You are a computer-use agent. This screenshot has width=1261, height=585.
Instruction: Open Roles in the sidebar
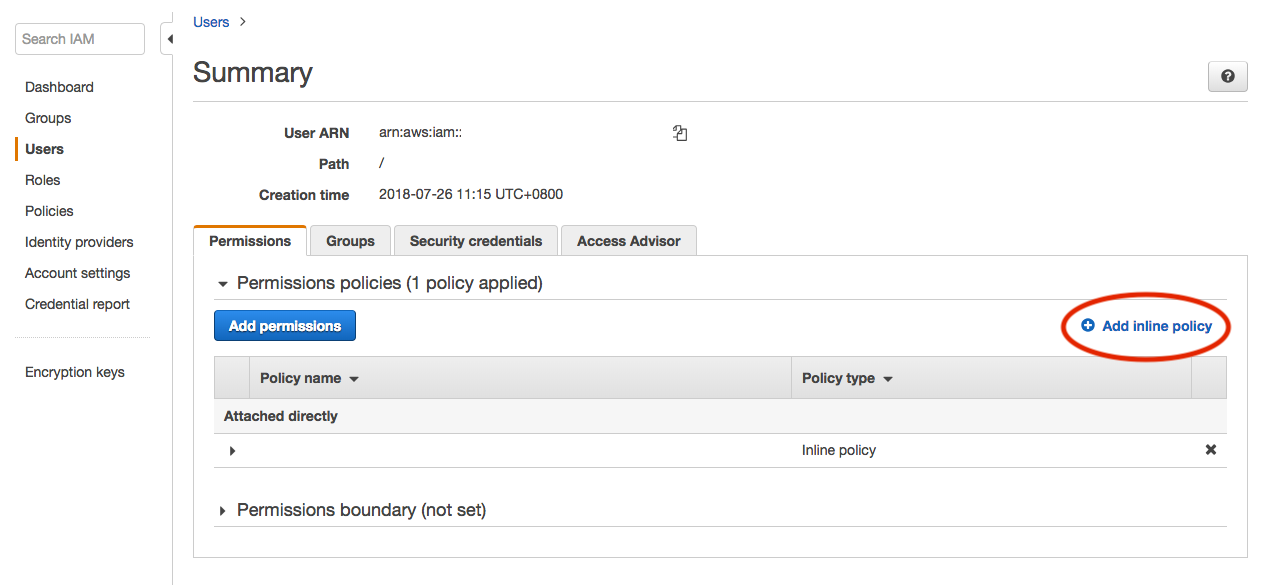click(43, 180)
